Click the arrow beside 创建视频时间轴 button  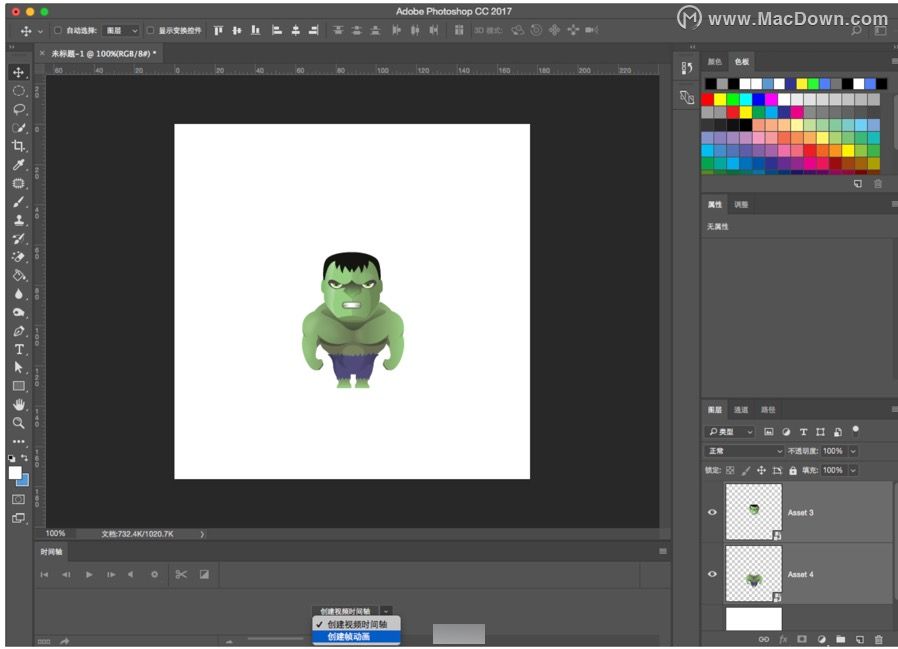387,611
